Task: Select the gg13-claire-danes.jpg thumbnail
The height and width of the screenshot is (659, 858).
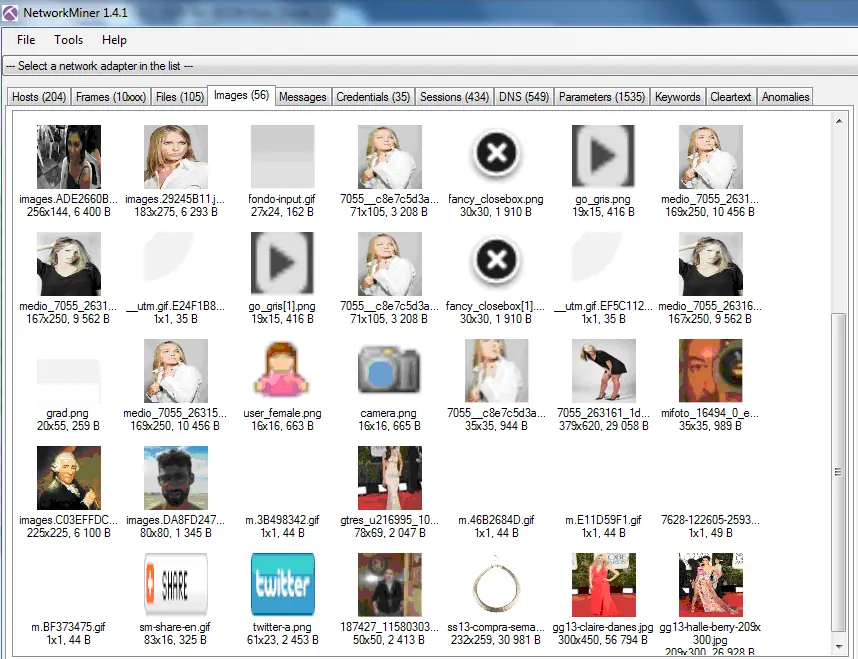Action: (604, 585)
